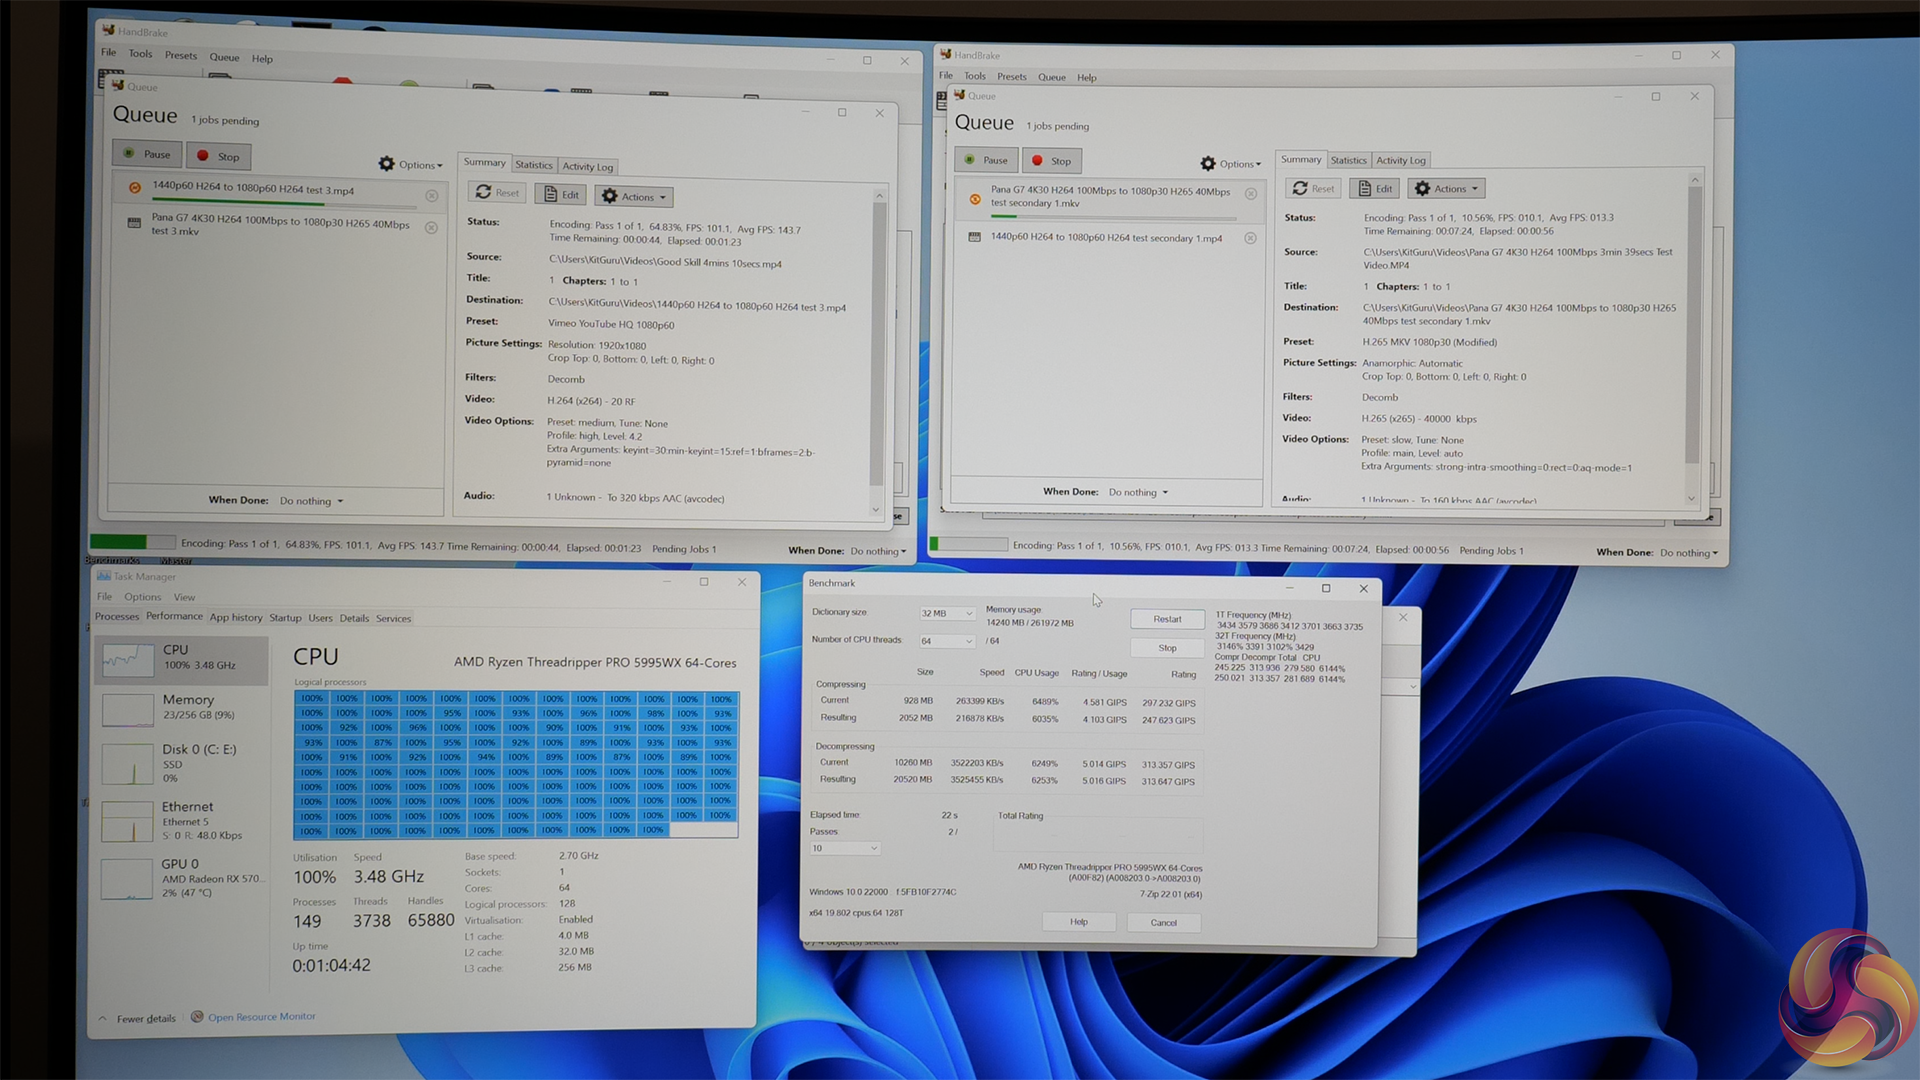The width and height of the screenshot is (1920, 1080).
Task: Switch to Activity Log tab in left Queue
Action: tap(587, 166)
